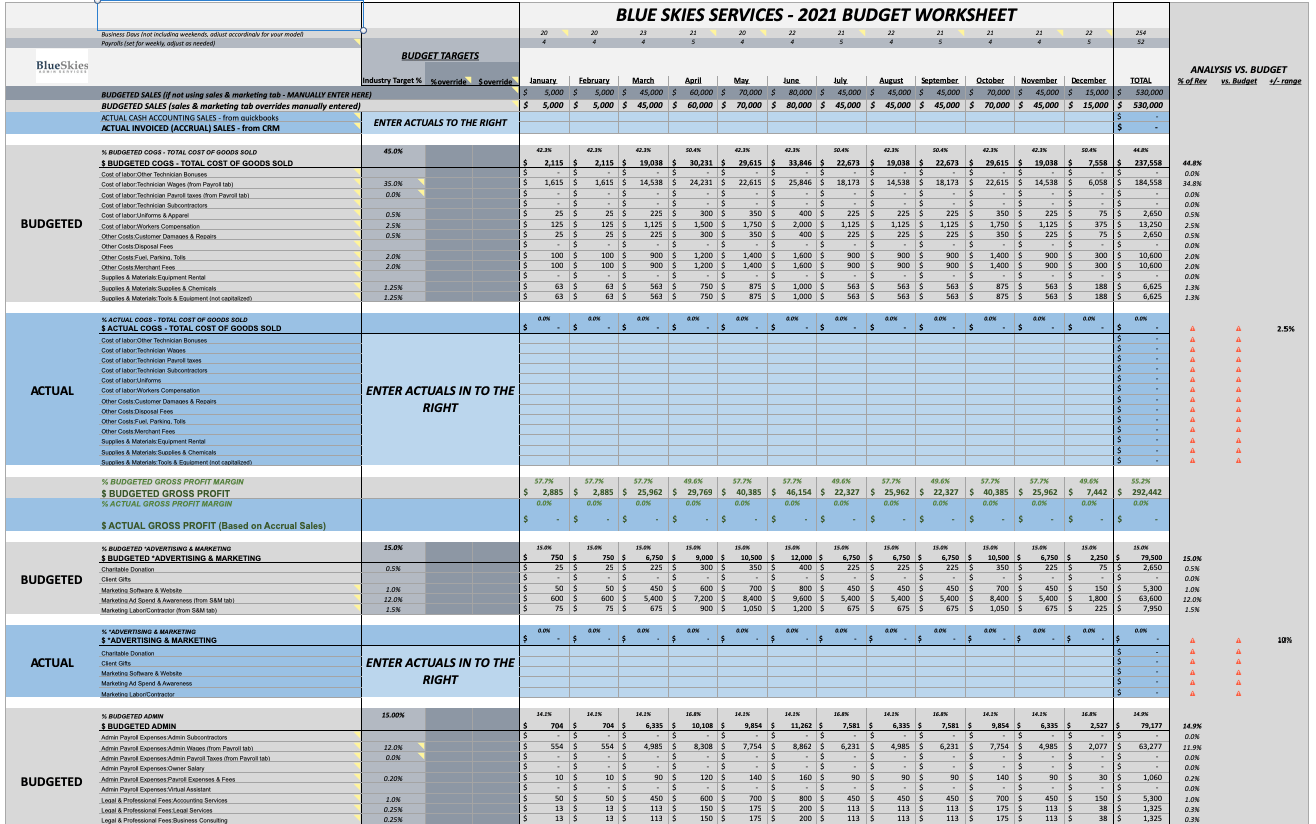
Task: Click 'Legal & Professional Fees:Business Consulting' label
Action: coord(164,820)
